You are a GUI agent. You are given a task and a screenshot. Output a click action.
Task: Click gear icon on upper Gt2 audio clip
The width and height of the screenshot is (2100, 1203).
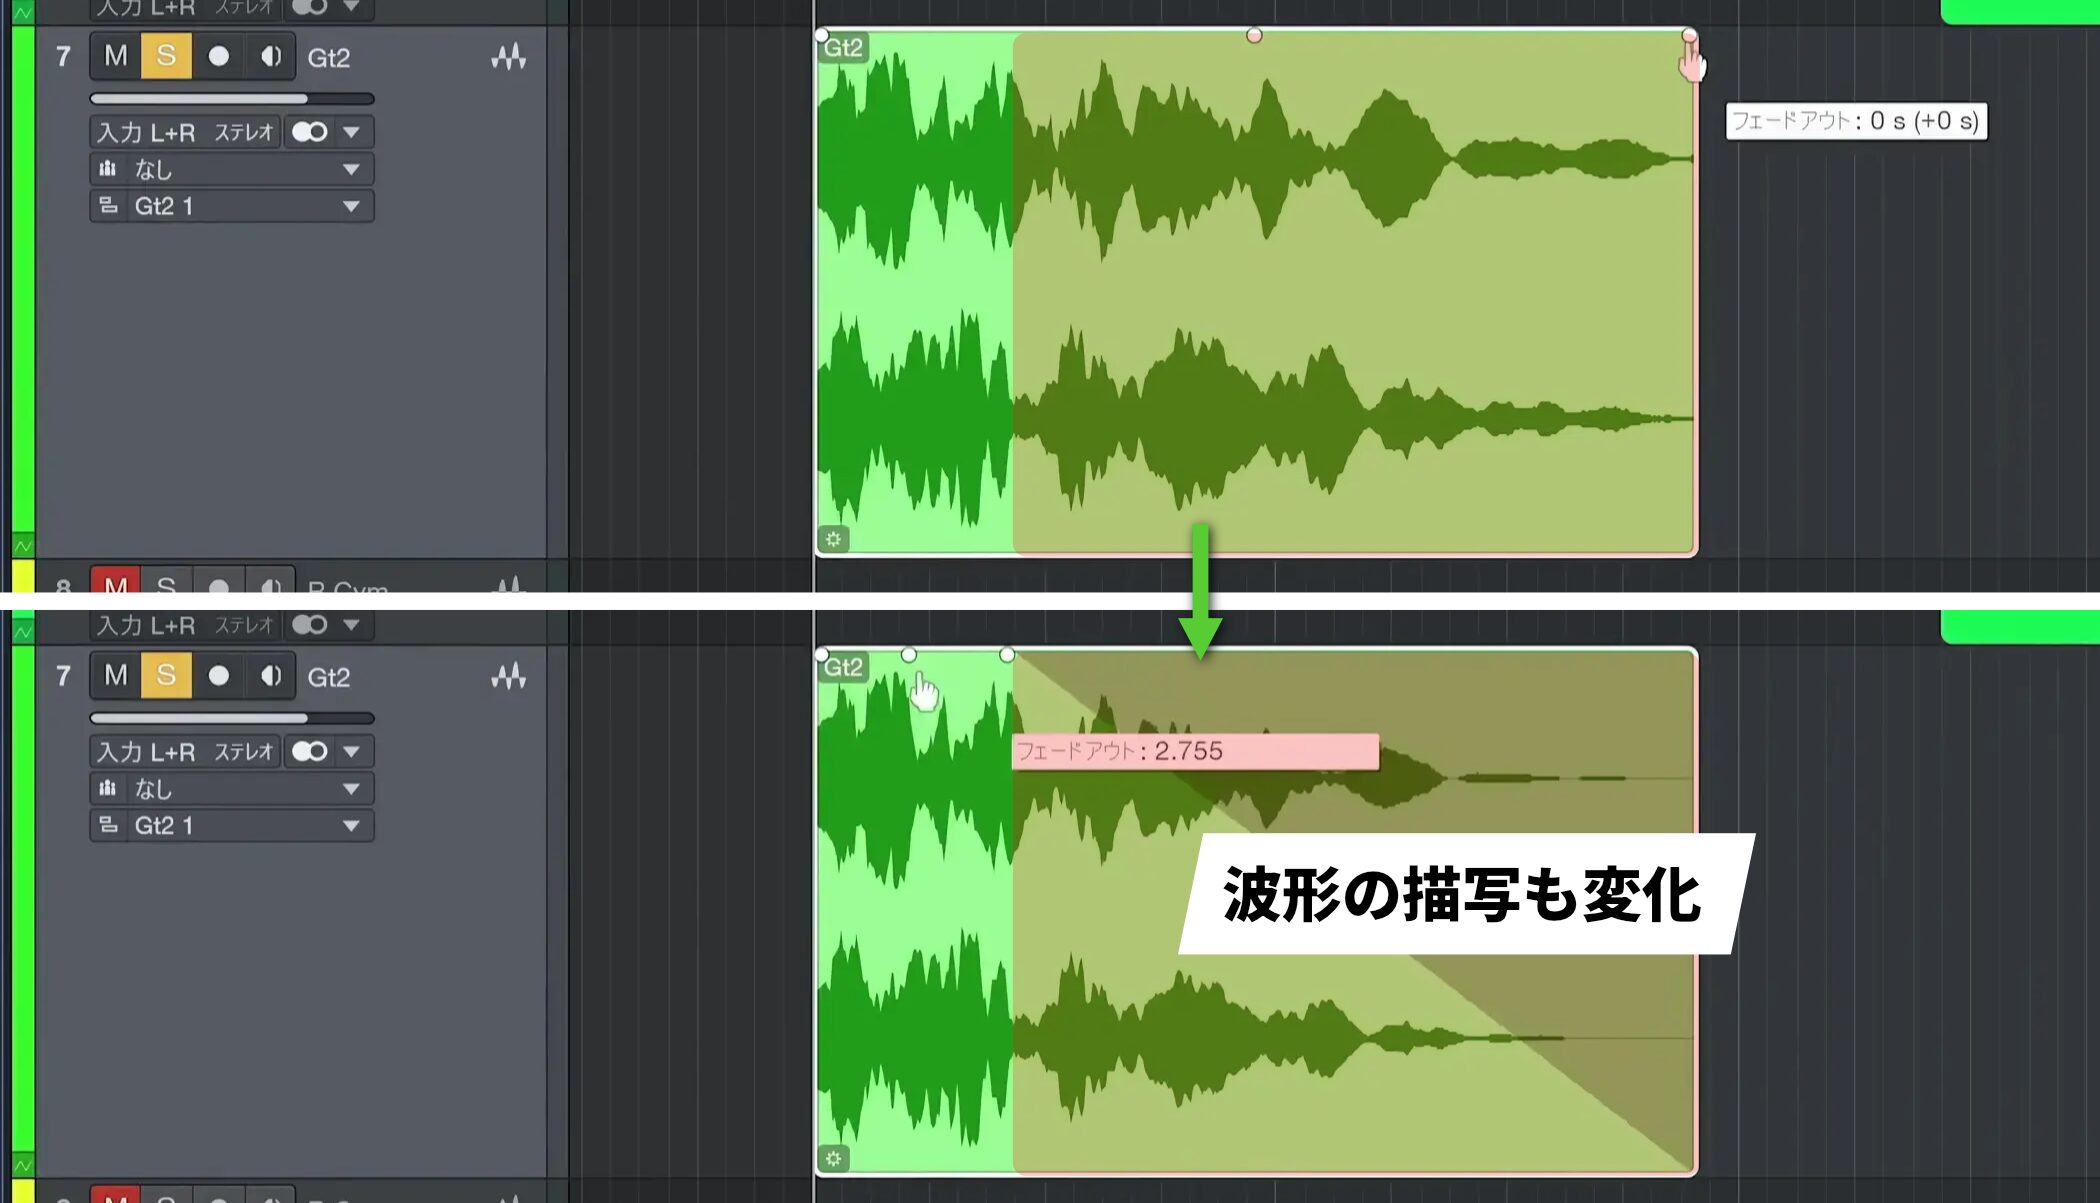point(833,539)
